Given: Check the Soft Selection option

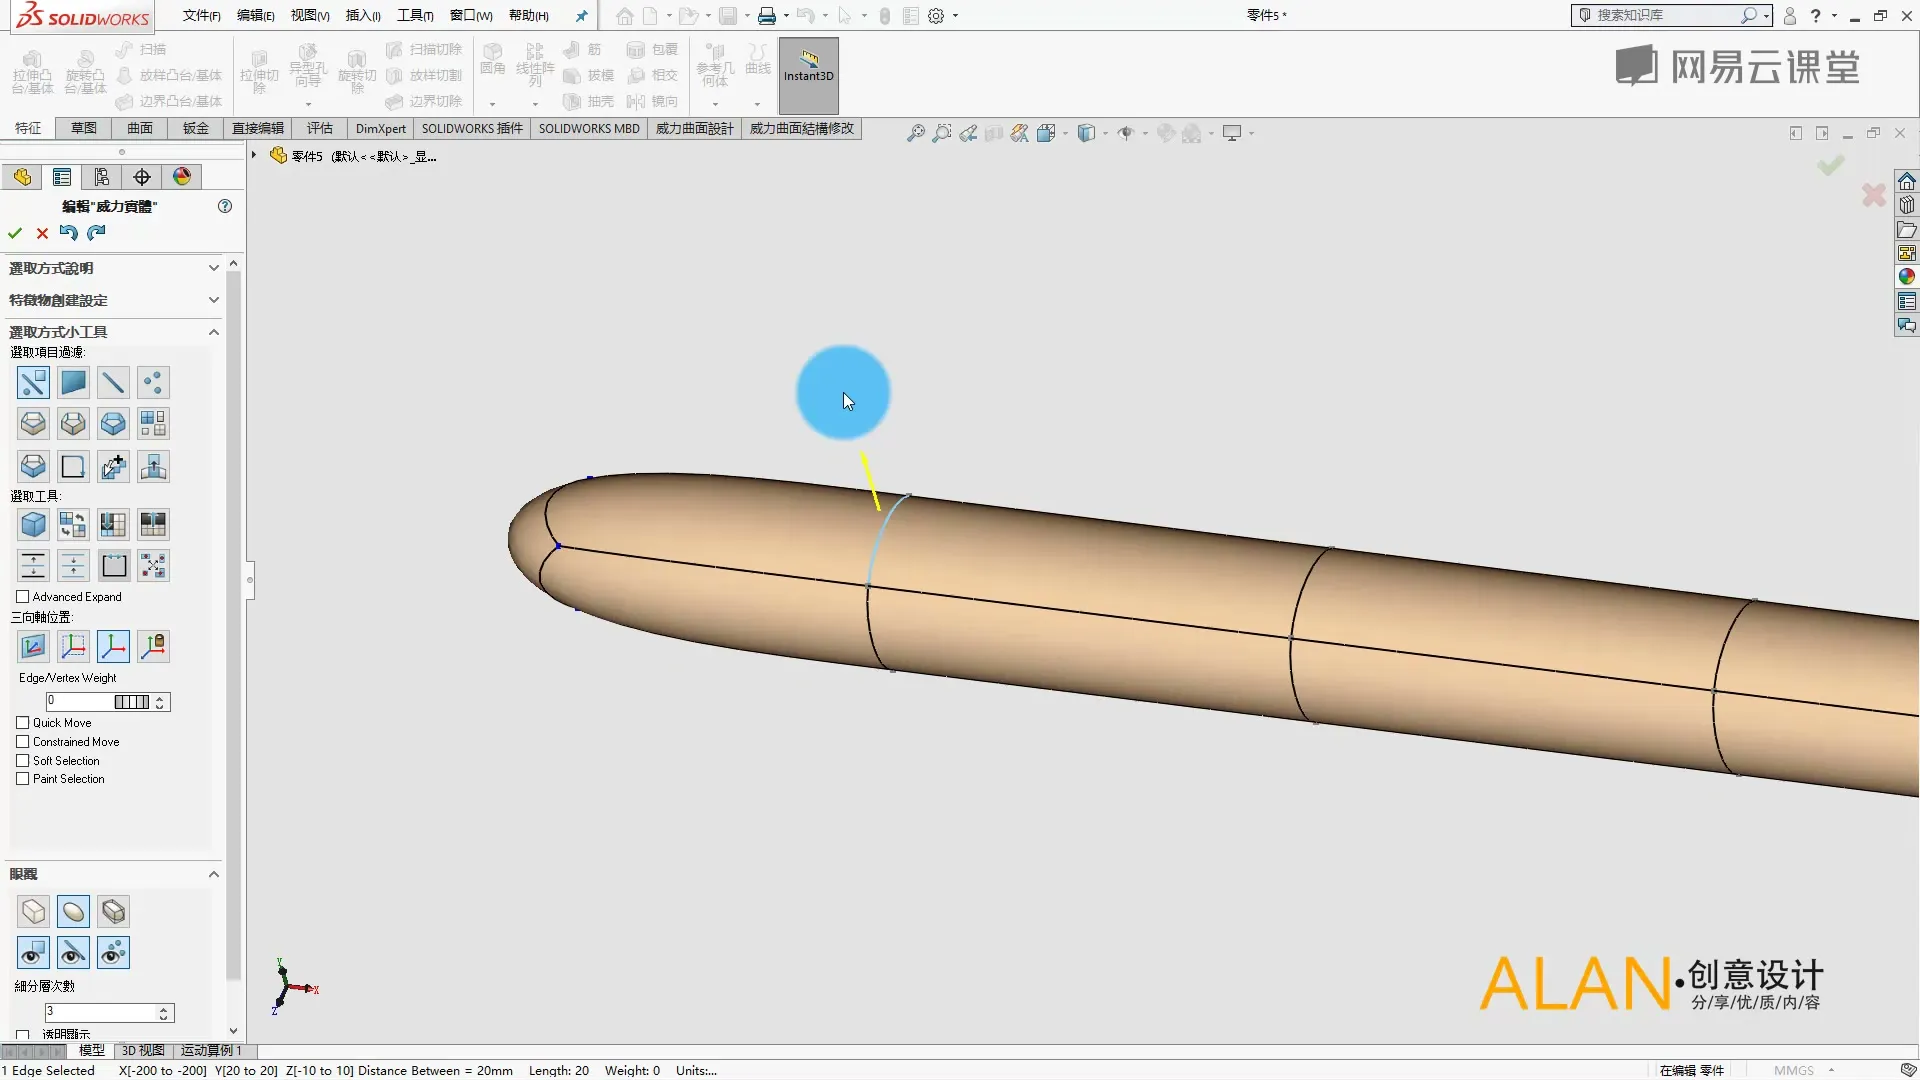Looking at the screenshot, I should [x=23, y=761].
